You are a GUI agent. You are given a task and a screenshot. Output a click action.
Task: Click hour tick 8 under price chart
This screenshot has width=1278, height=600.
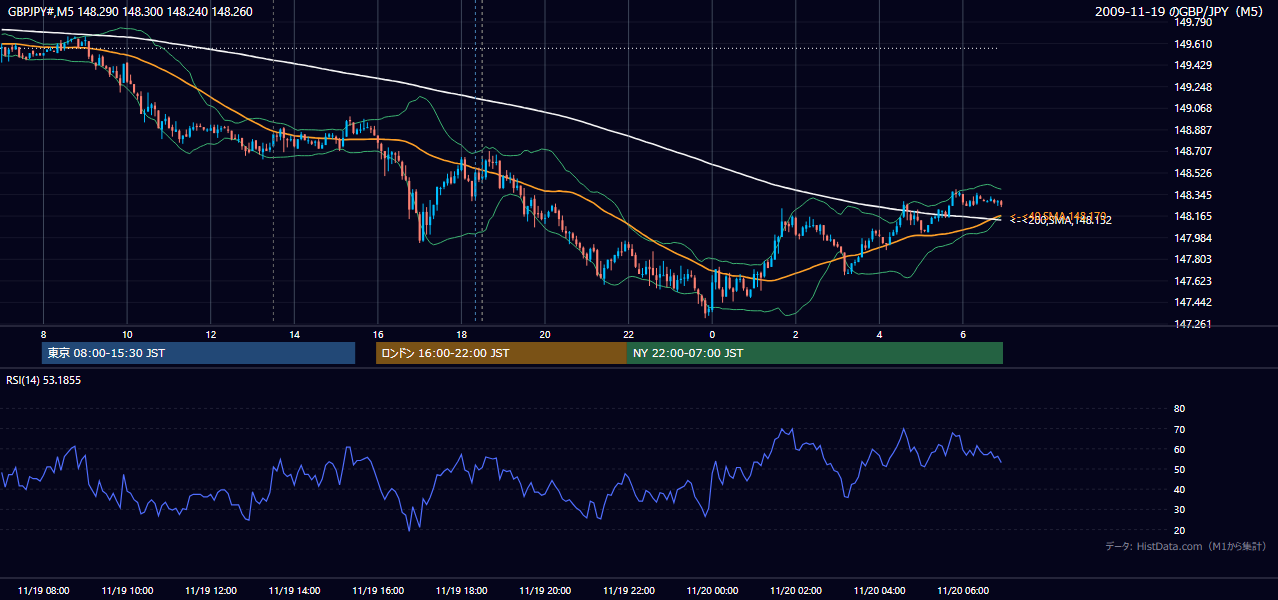click(x=43, y=334)
